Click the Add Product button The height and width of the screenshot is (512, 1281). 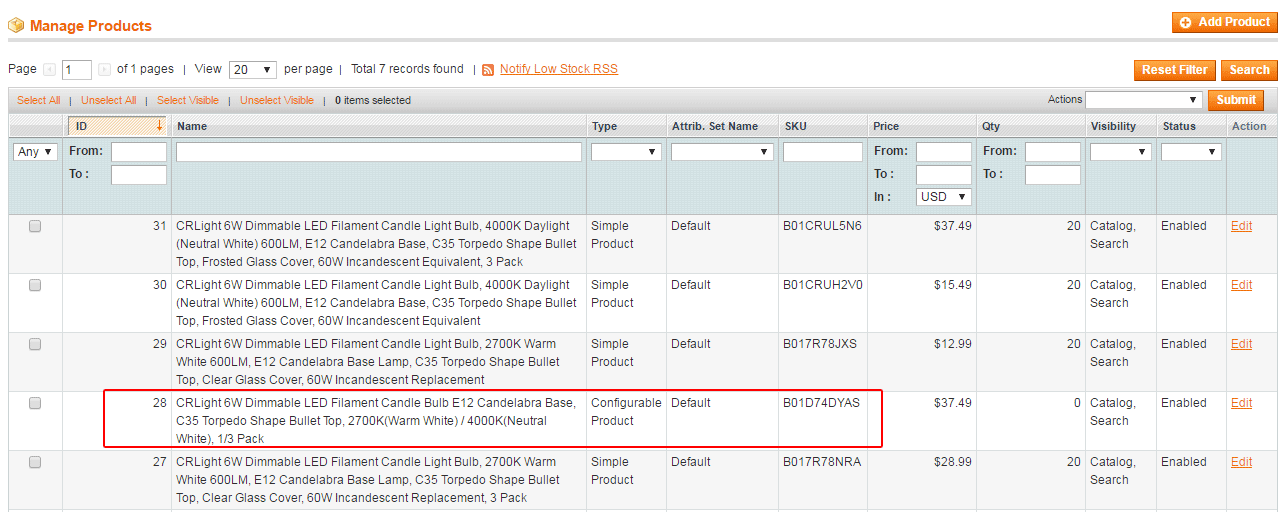click(1225, 22)
